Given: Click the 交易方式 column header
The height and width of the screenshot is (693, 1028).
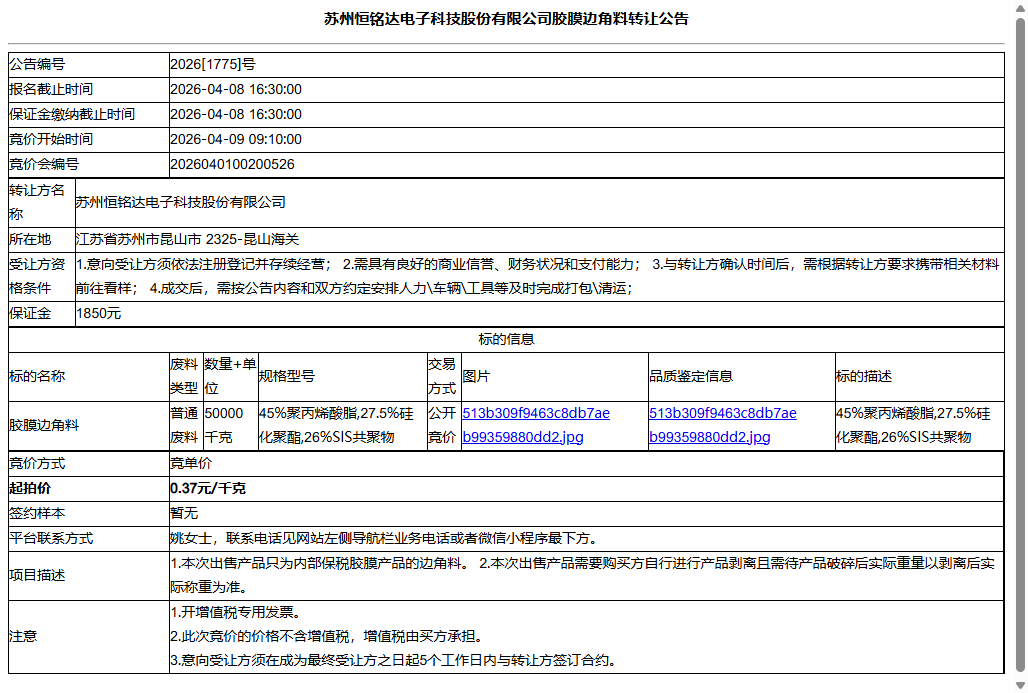Looking at the screenshot, I should click(x=444, y=376).
